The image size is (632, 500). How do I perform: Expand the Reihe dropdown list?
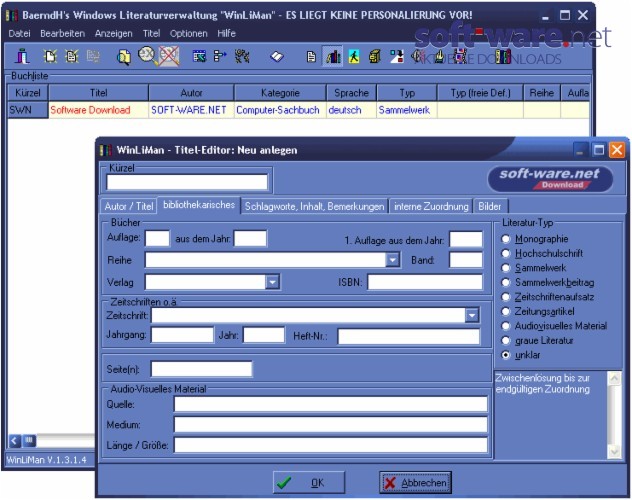click(x=392, y=260)
